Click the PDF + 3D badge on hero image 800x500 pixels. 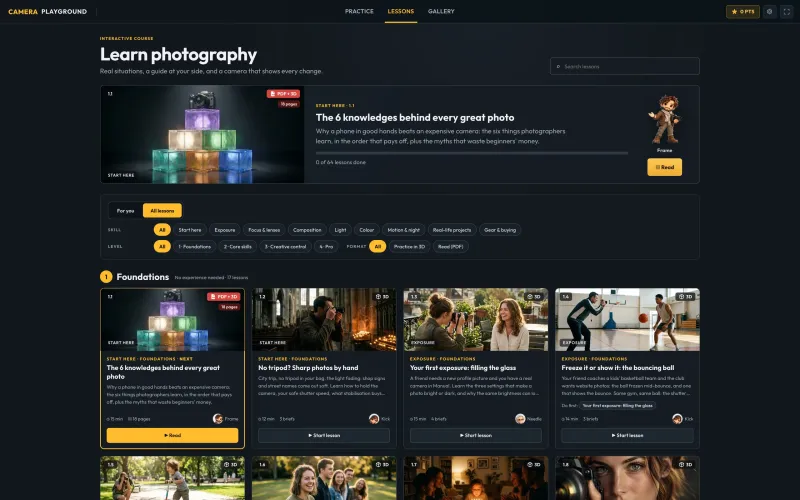click(283, 94)
